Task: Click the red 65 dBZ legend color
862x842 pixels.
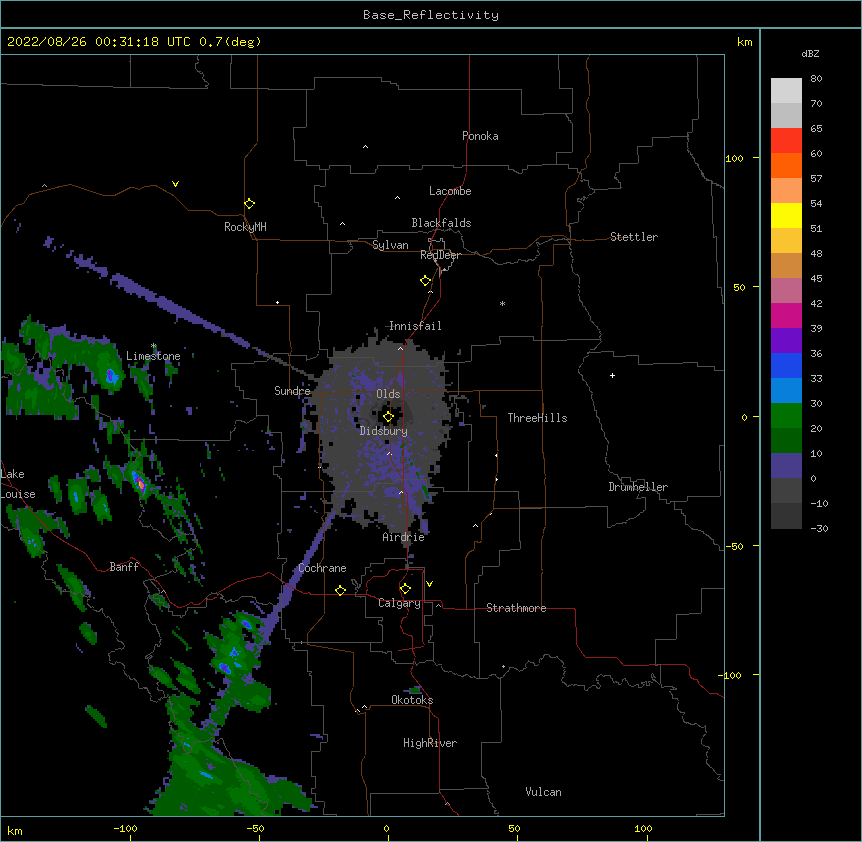Action: (786, 141)
